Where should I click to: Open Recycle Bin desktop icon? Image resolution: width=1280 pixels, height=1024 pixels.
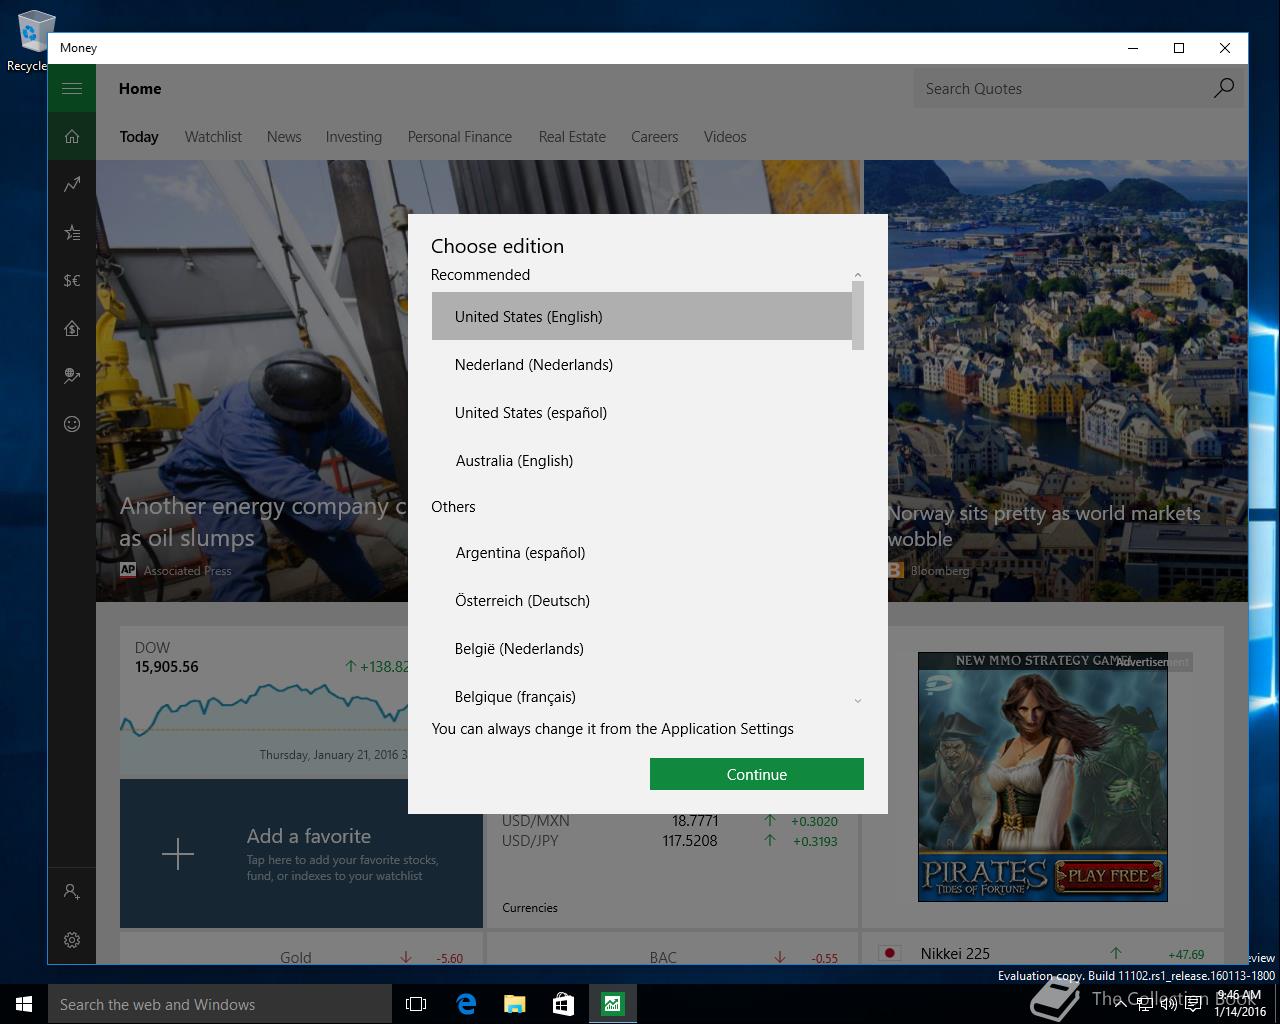coord(30,40)
